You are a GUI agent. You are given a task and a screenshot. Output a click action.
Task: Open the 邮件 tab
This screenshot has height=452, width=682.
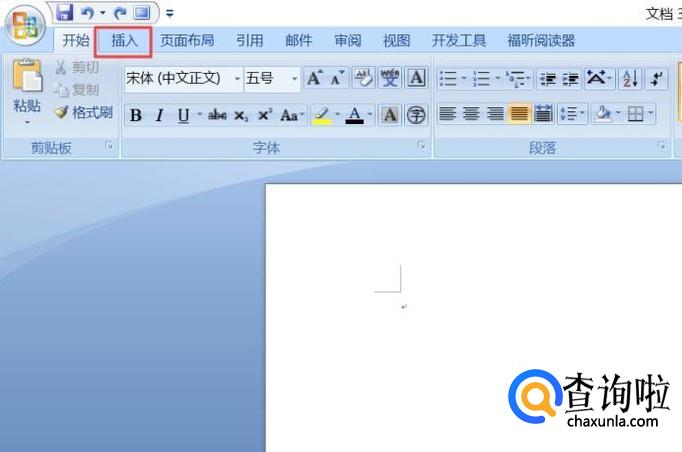pyautogui.click(x=299, y=40)
